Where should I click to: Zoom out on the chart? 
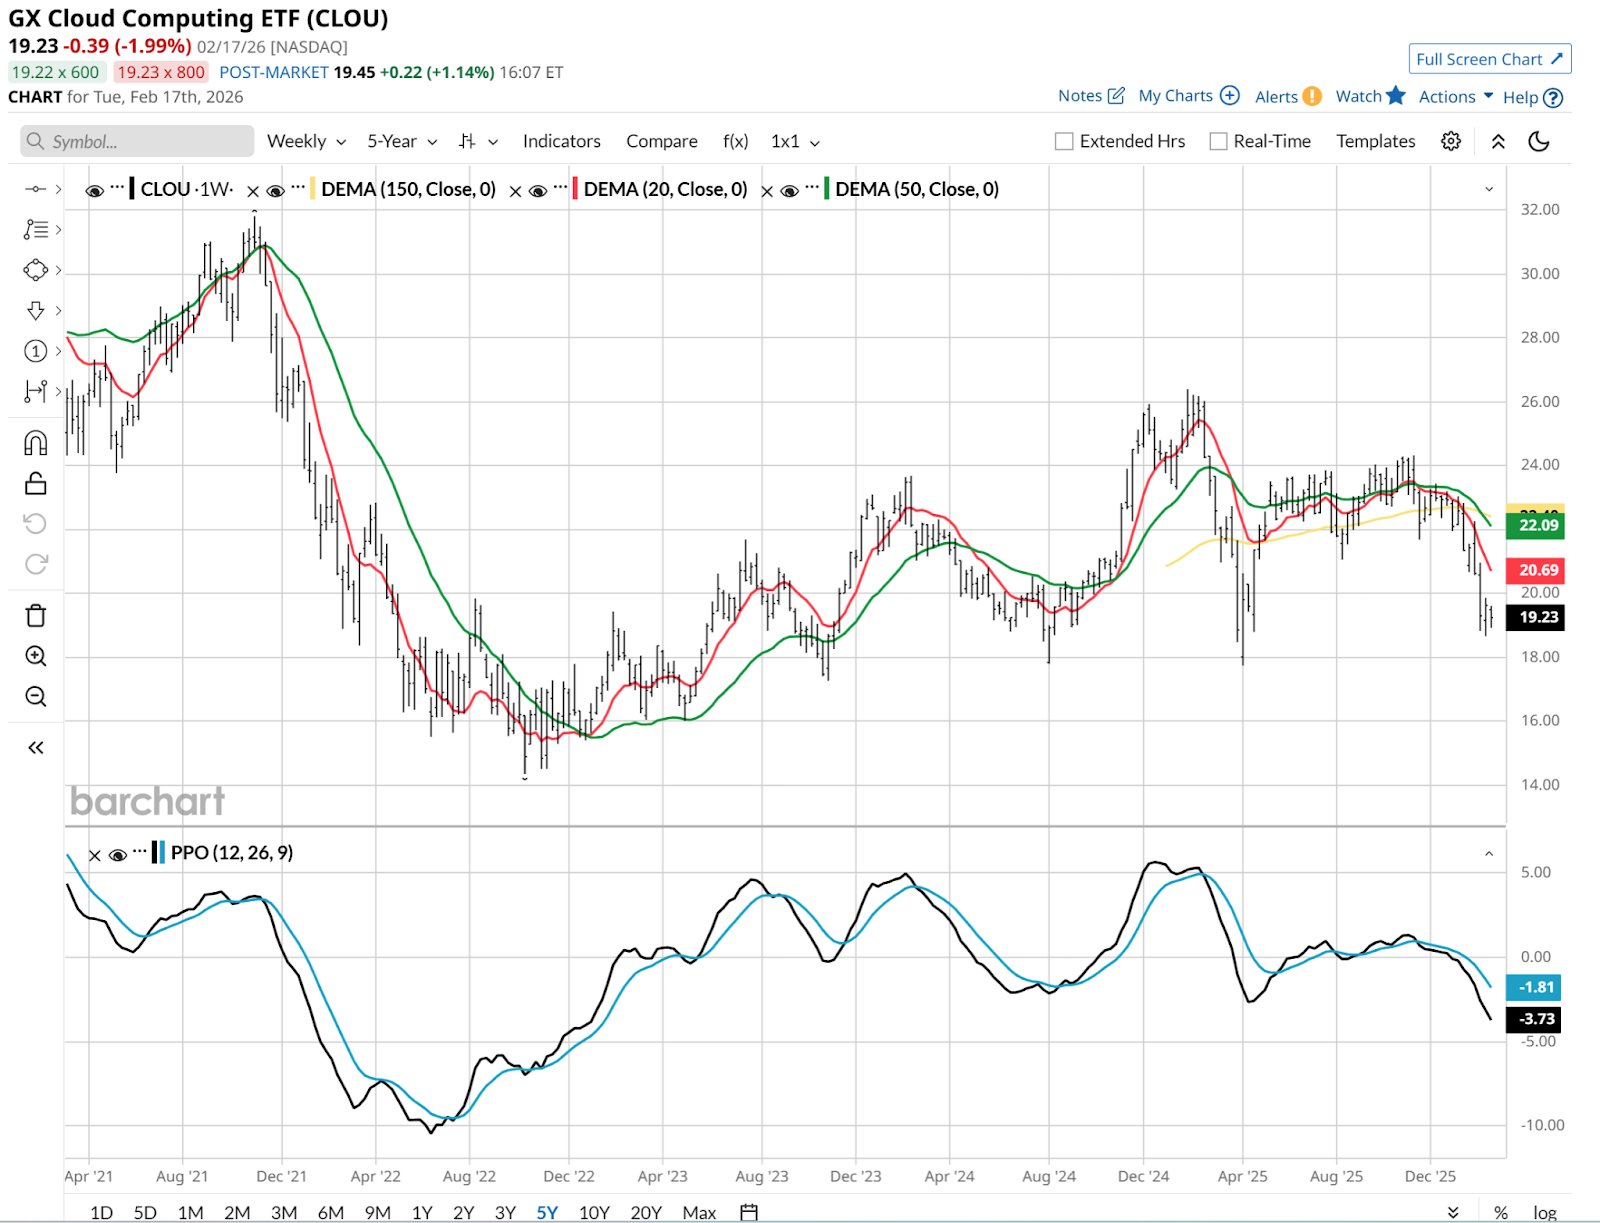pos(35,696)
